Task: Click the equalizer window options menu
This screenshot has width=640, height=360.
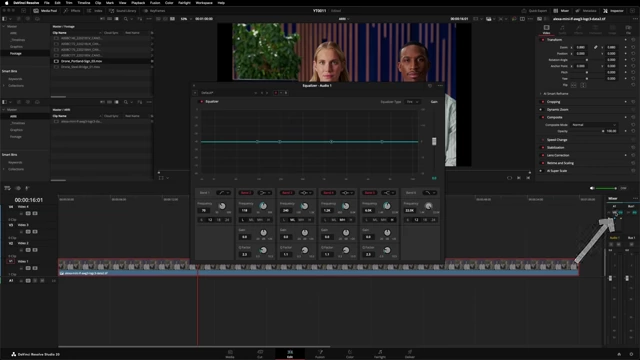Action: click(x=440, y=86)
